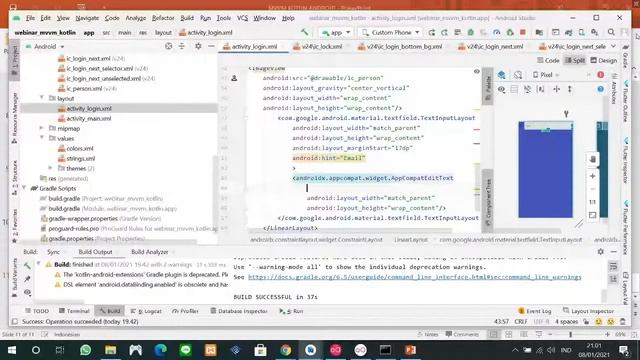The height and width of the screenshot is (360, 640).
Task: Click the Design Surface layers icon
Action: coord(501,75)
